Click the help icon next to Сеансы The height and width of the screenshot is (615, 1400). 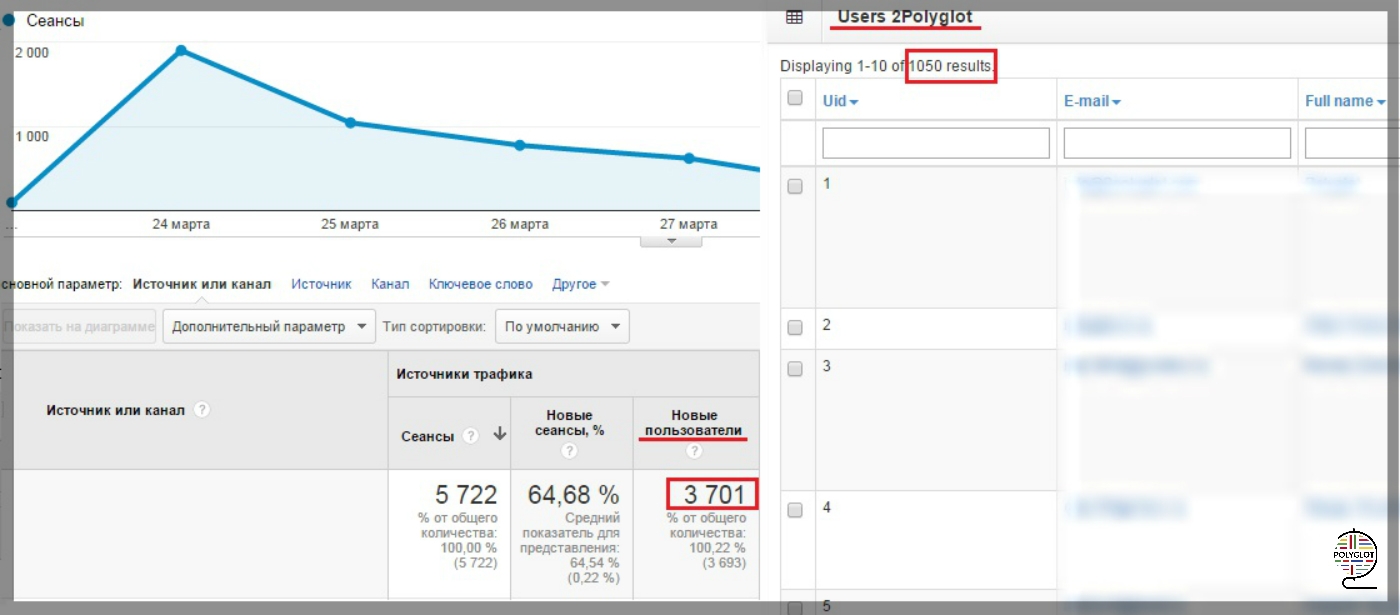(471, 436)
